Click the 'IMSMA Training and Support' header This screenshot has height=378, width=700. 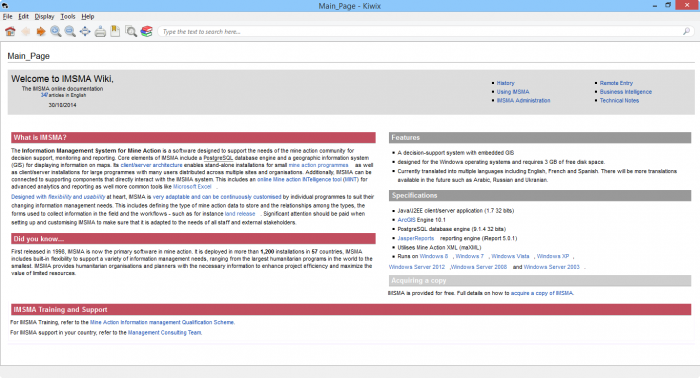[x=351, y=309]
